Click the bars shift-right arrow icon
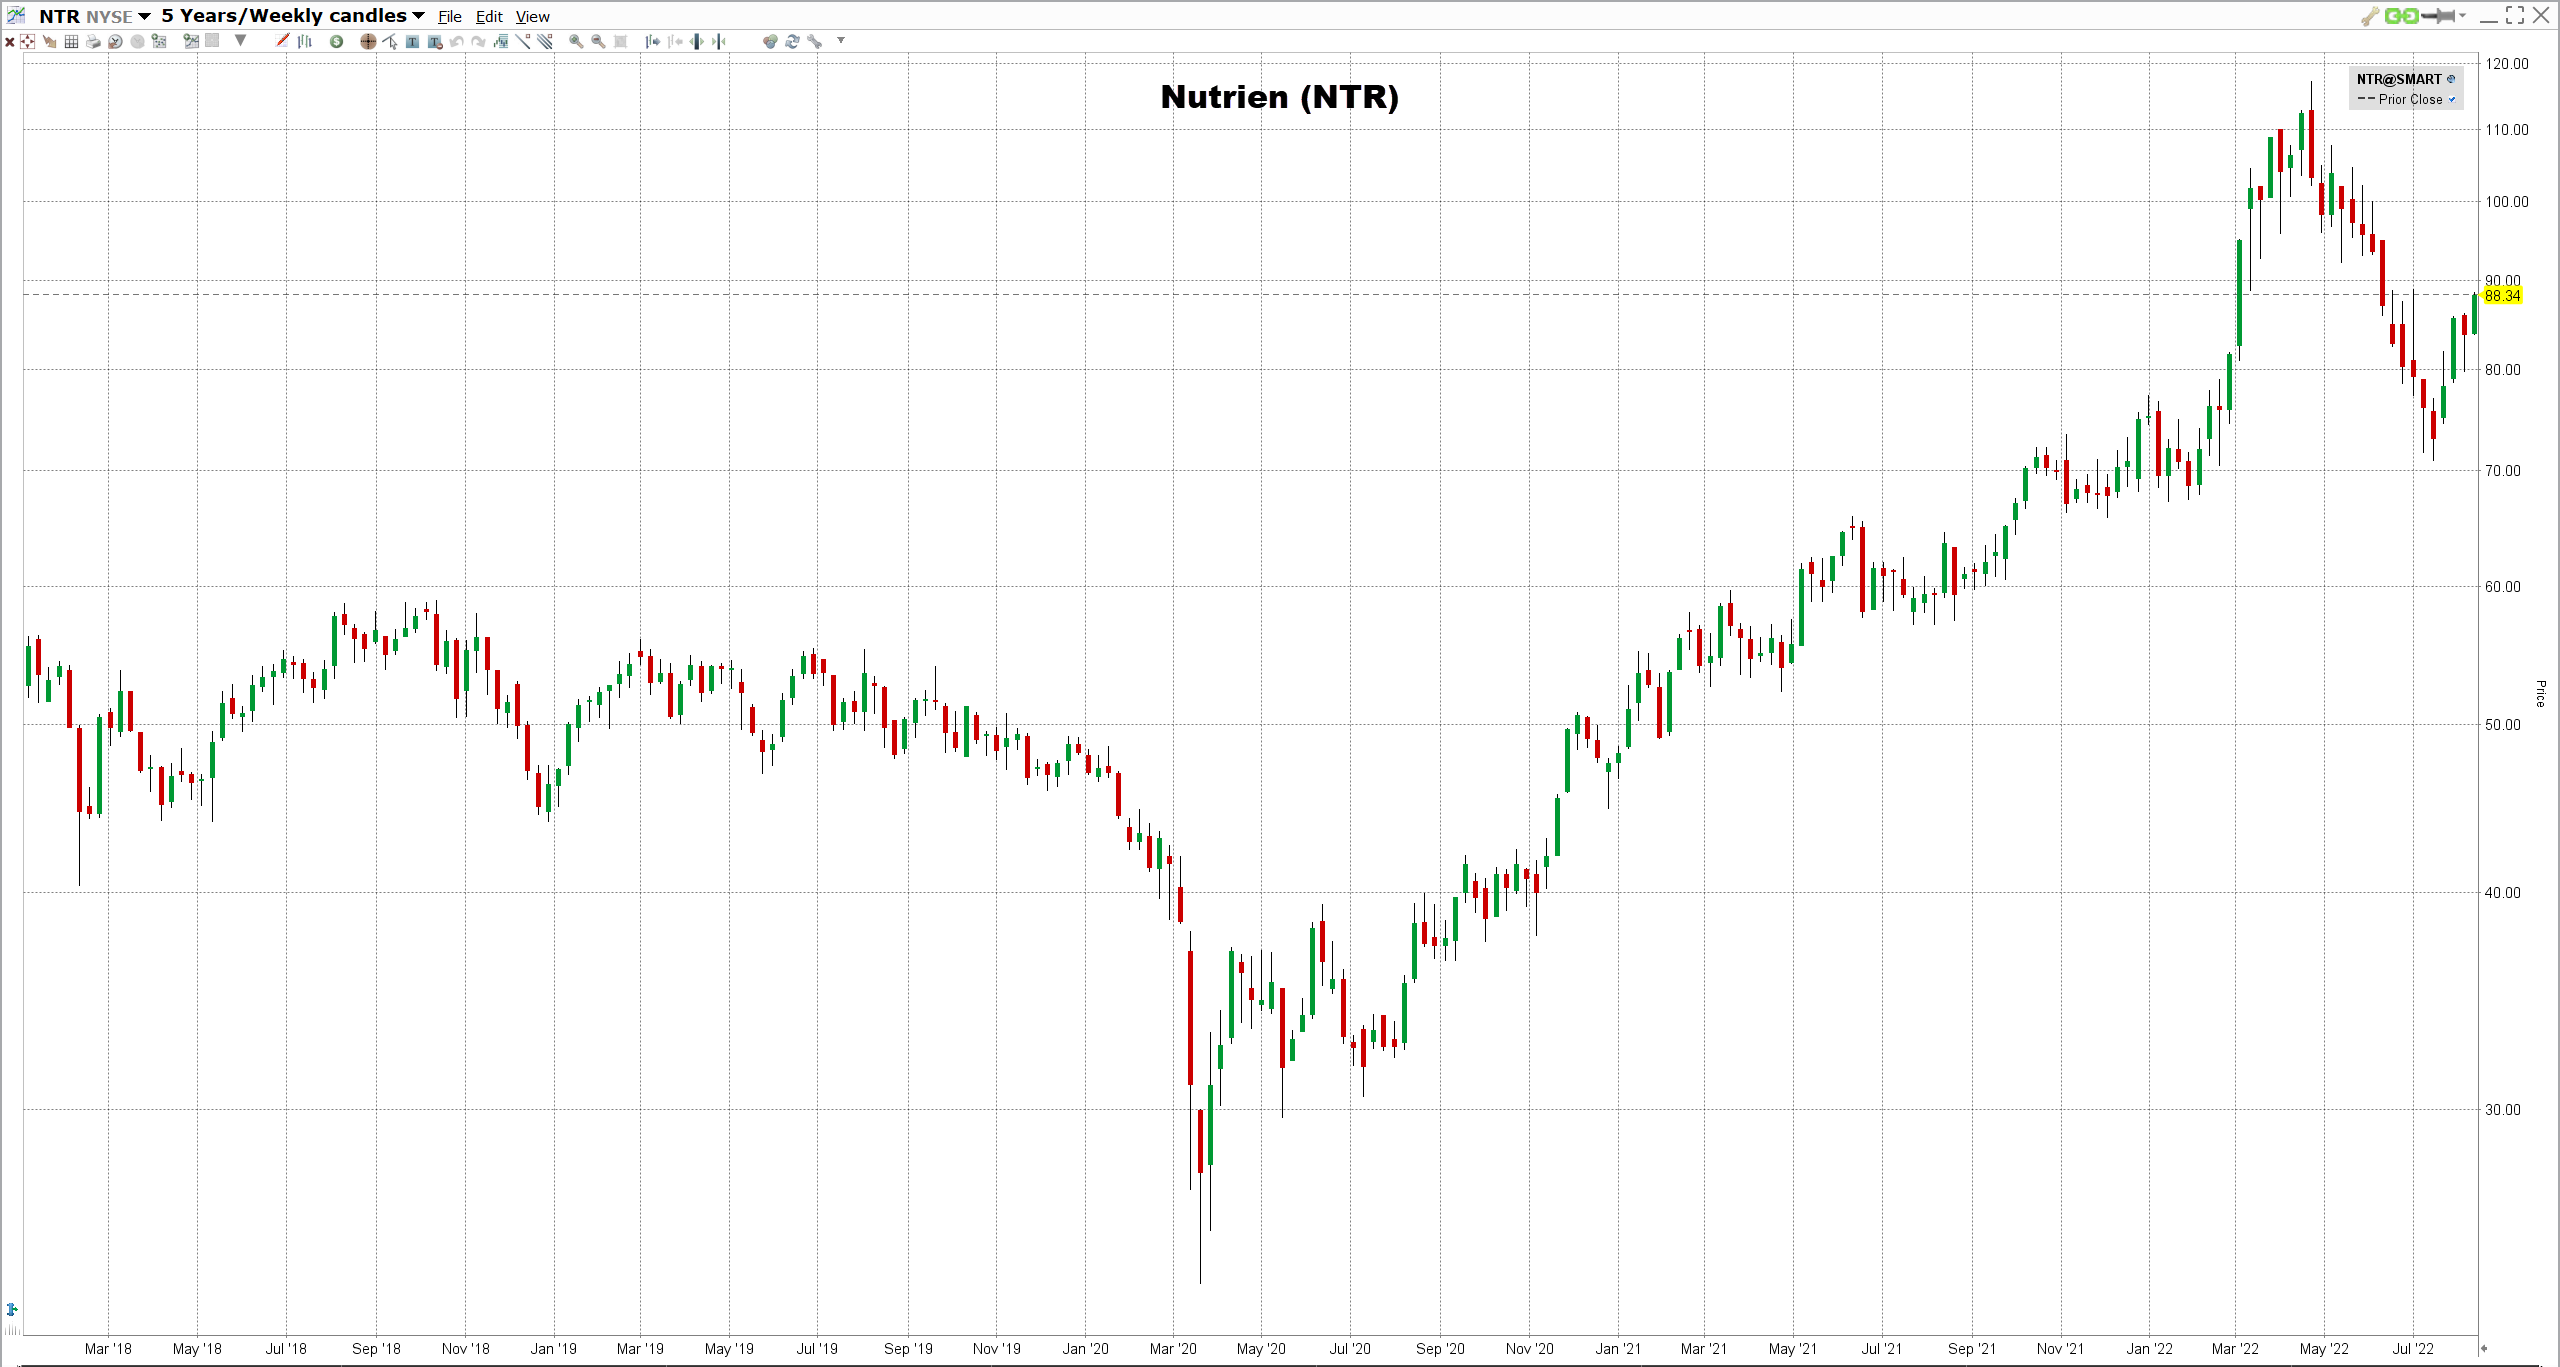 (653, 41)
